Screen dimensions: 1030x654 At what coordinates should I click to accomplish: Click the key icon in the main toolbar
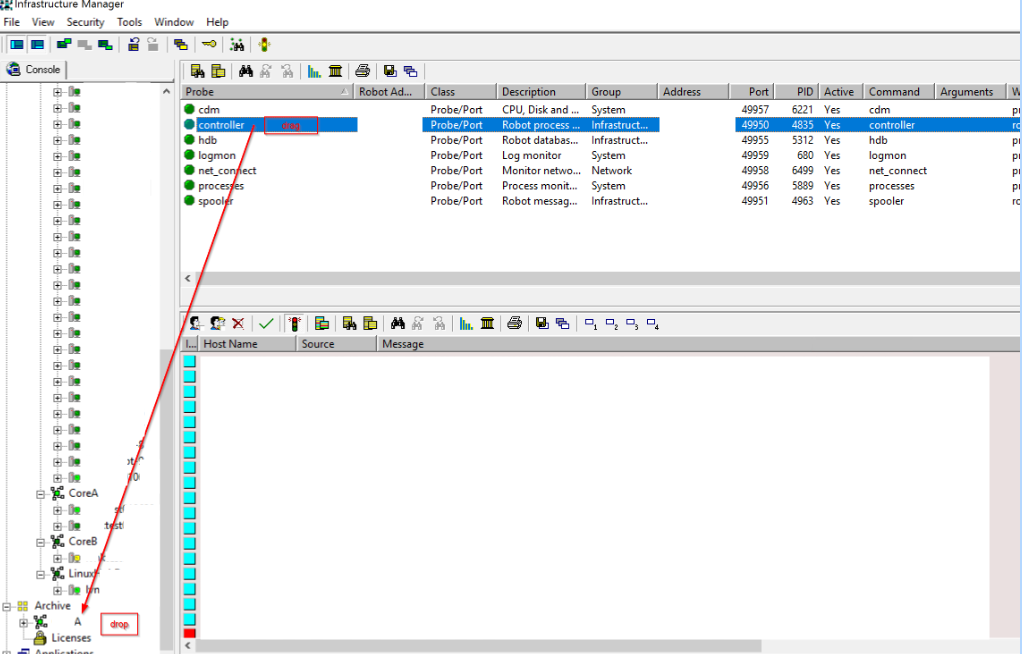pyautogui.click(x=208, y=45)
